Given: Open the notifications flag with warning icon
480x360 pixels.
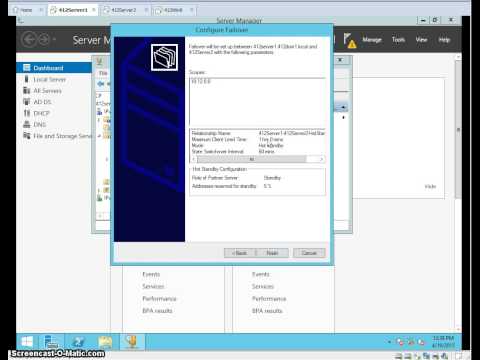Looking at the screenshot, I should click(350, 40).
